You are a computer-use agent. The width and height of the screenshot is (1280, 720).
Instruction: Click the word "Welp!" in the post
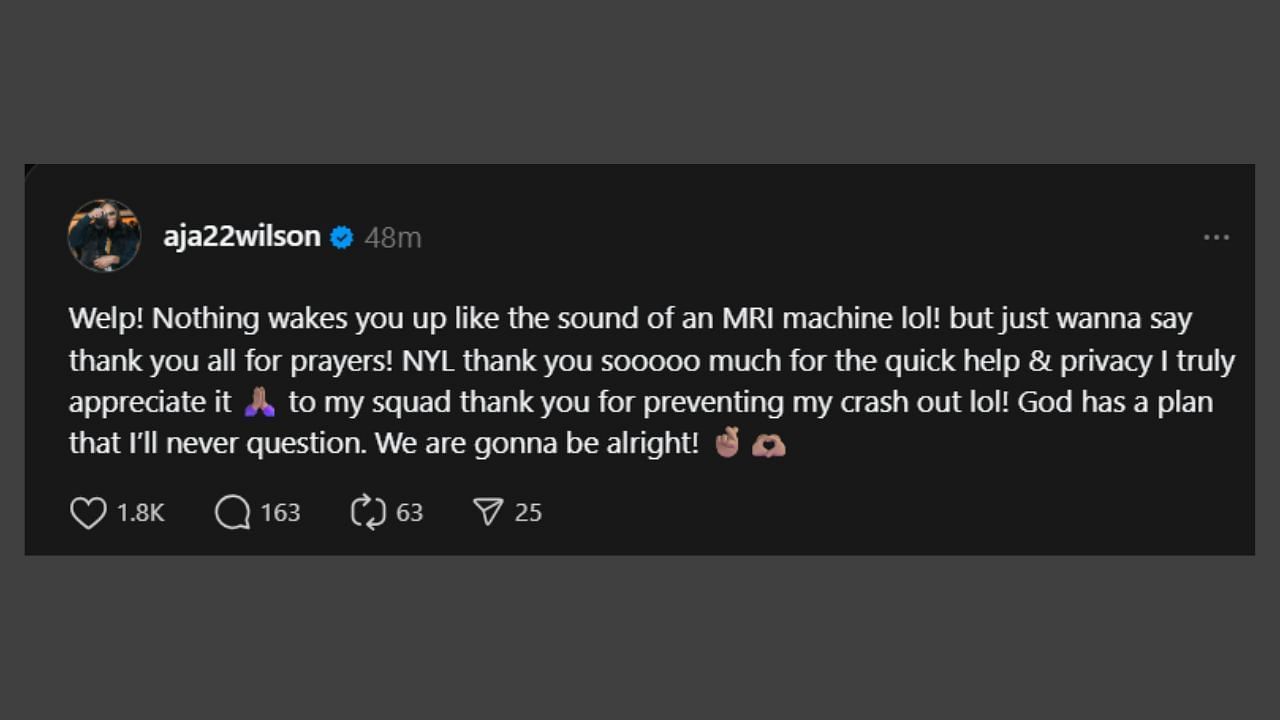[x=106, y=319]
